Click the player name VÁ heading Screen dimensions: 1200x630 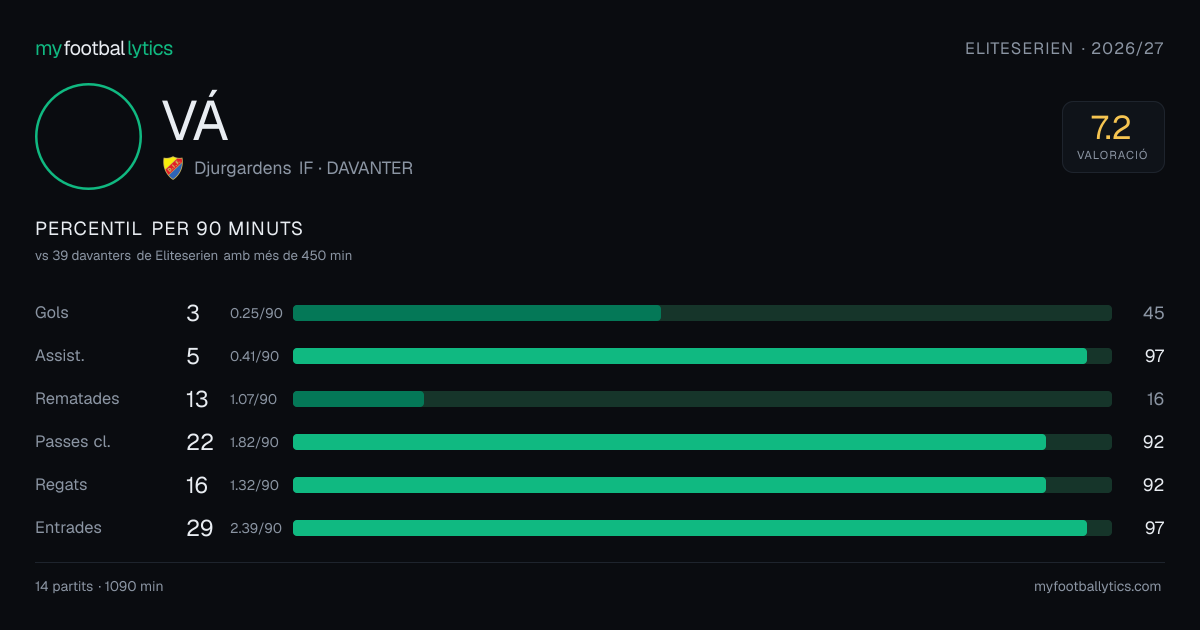tap(195, 122)
